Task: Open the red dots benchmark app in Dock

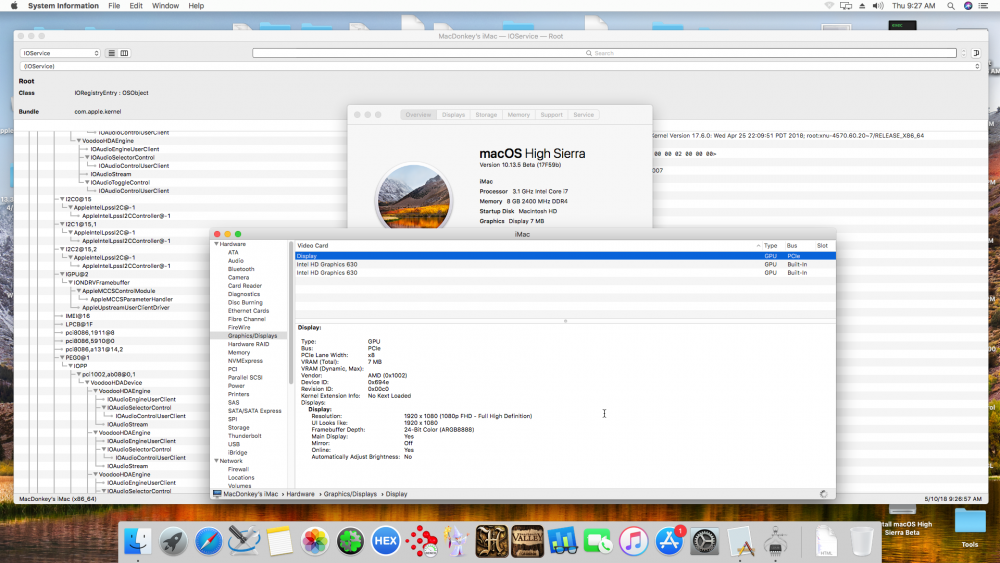Action: pos(421,541)
